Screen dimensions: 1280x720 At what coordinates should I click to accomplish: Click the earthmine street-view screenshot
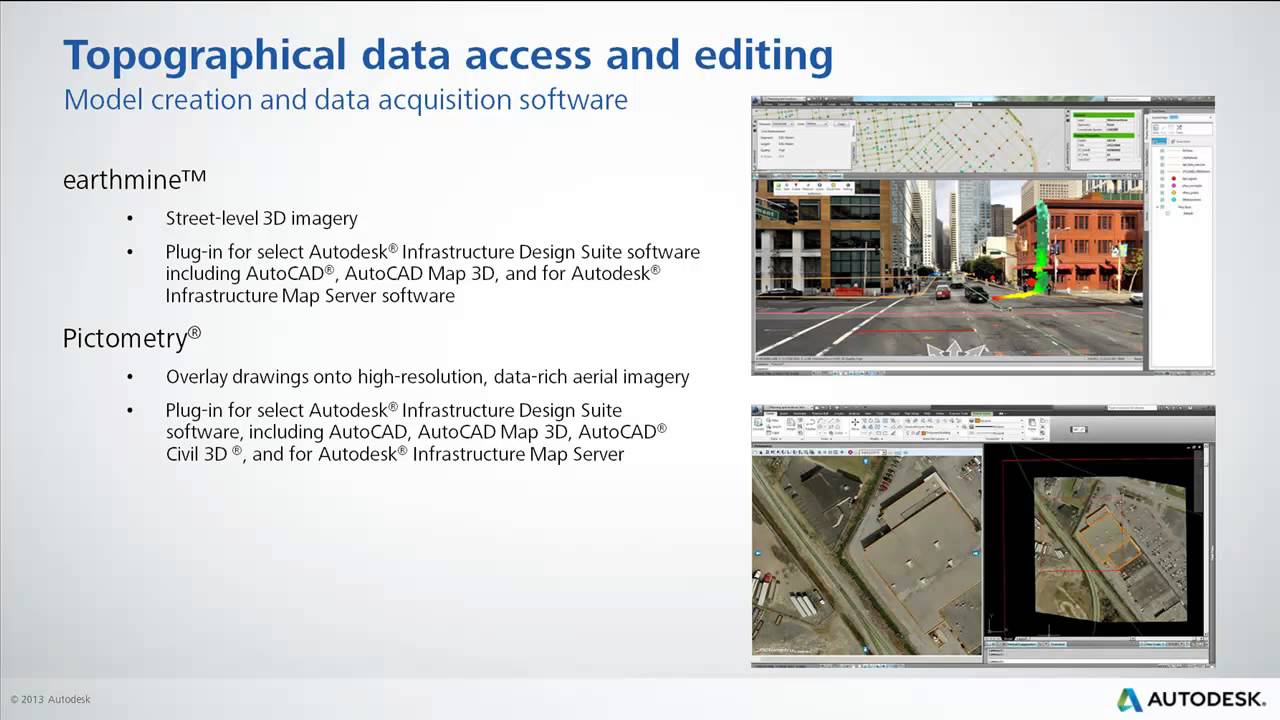point(983,235)
